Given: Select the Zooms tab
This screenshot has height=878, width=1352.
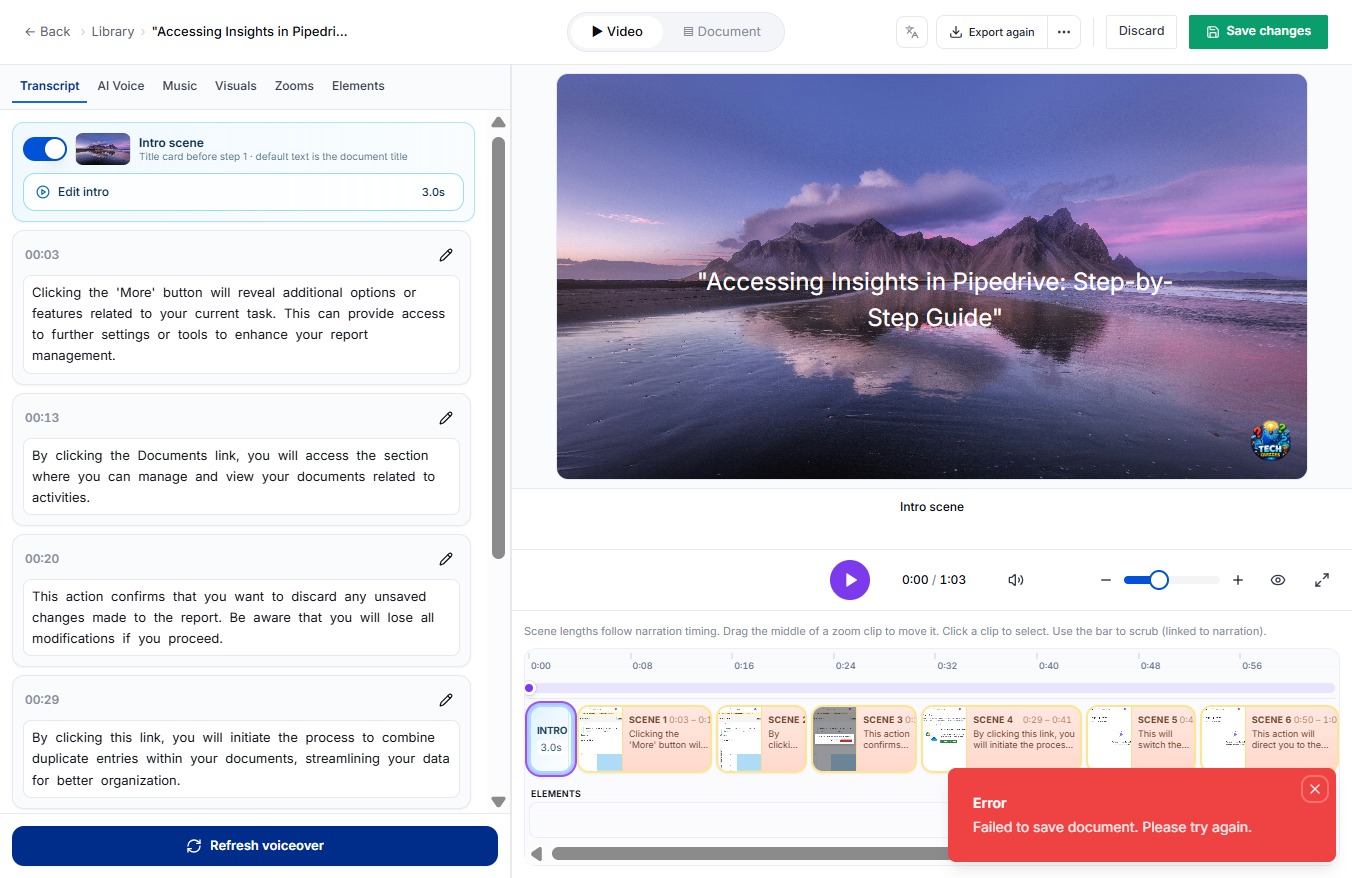Looking at the screenshot, I should tap(294, 86).
